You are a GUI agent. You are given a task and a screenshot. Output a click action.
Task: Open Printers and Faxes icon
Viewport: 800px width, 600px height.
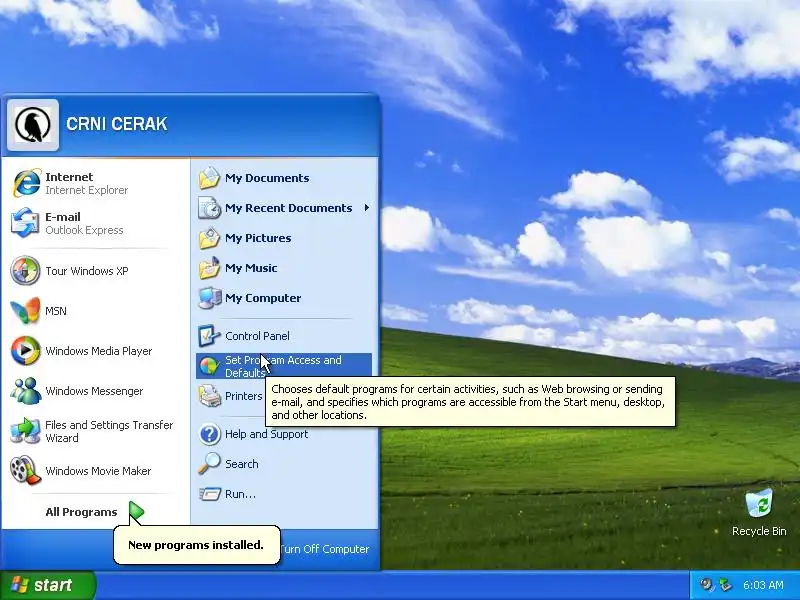pyautogui.click(x=209, y=396)
